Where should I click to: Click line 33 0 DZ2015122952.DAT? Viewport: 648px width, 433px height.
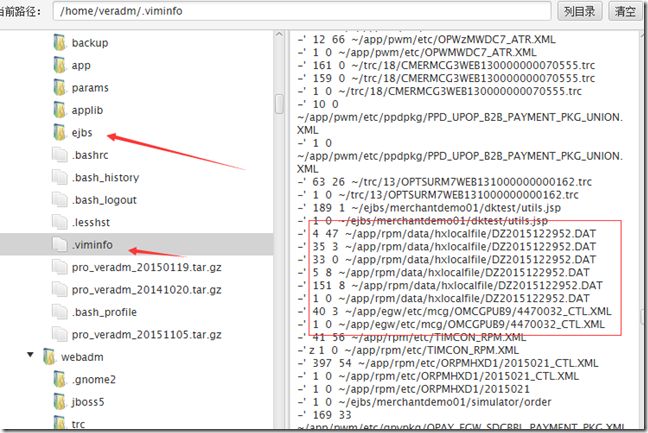tap(446, 259)
